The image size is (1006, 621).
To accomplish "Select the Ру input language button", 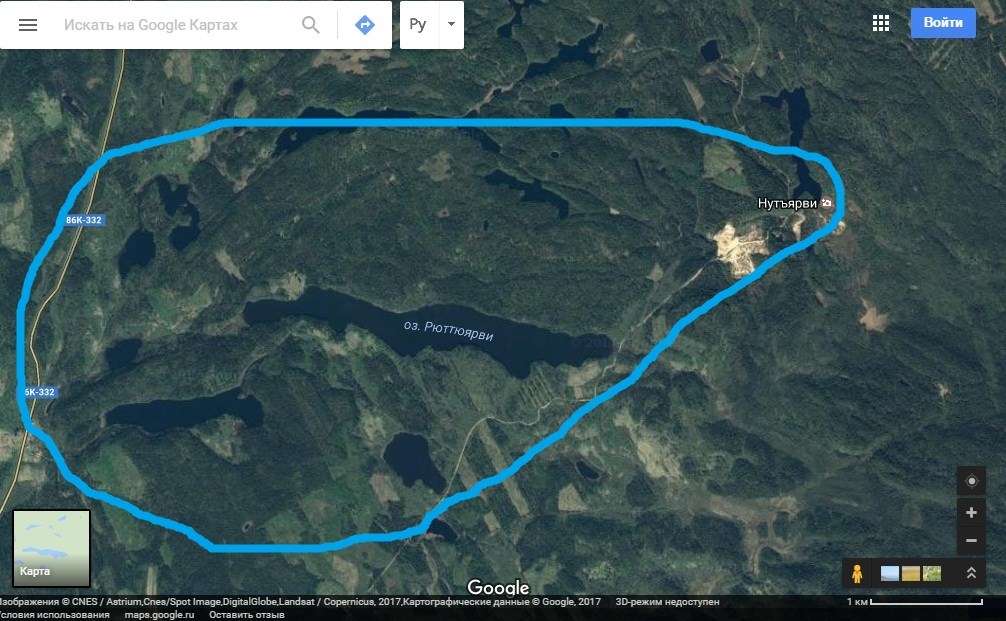I will click(418, 24).
